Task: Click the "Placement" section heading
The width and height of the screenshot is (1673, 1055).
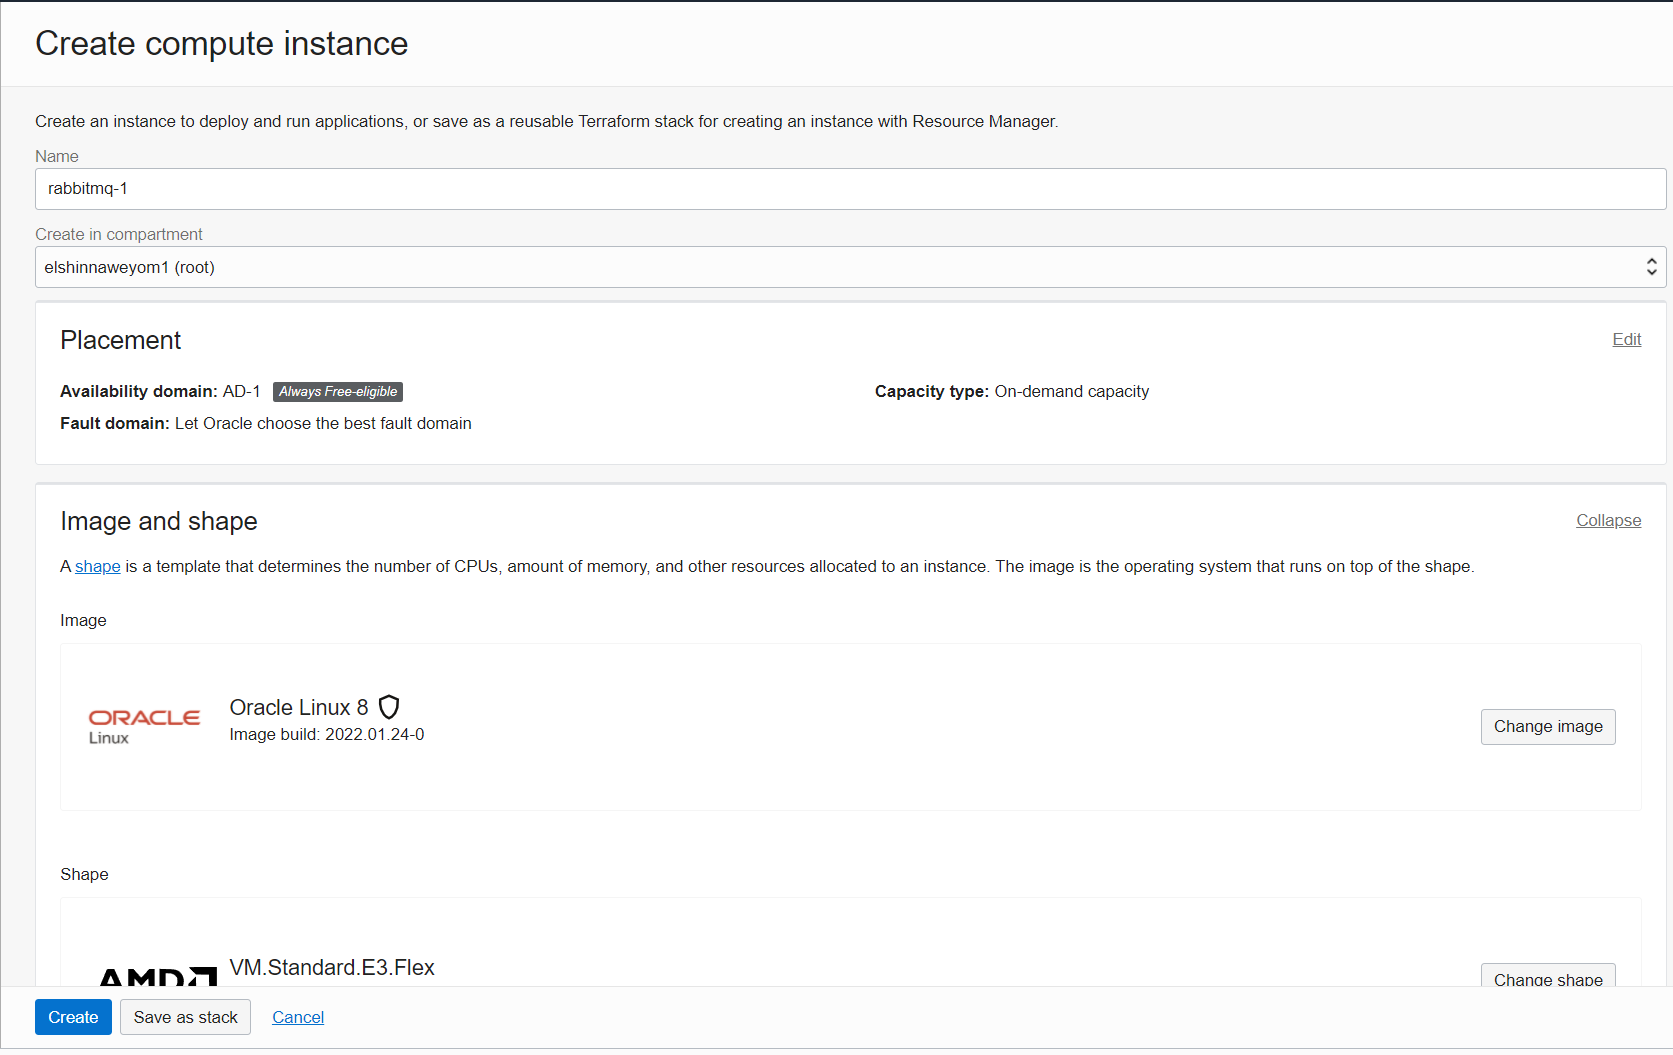Action: click(x=120, y=340)
